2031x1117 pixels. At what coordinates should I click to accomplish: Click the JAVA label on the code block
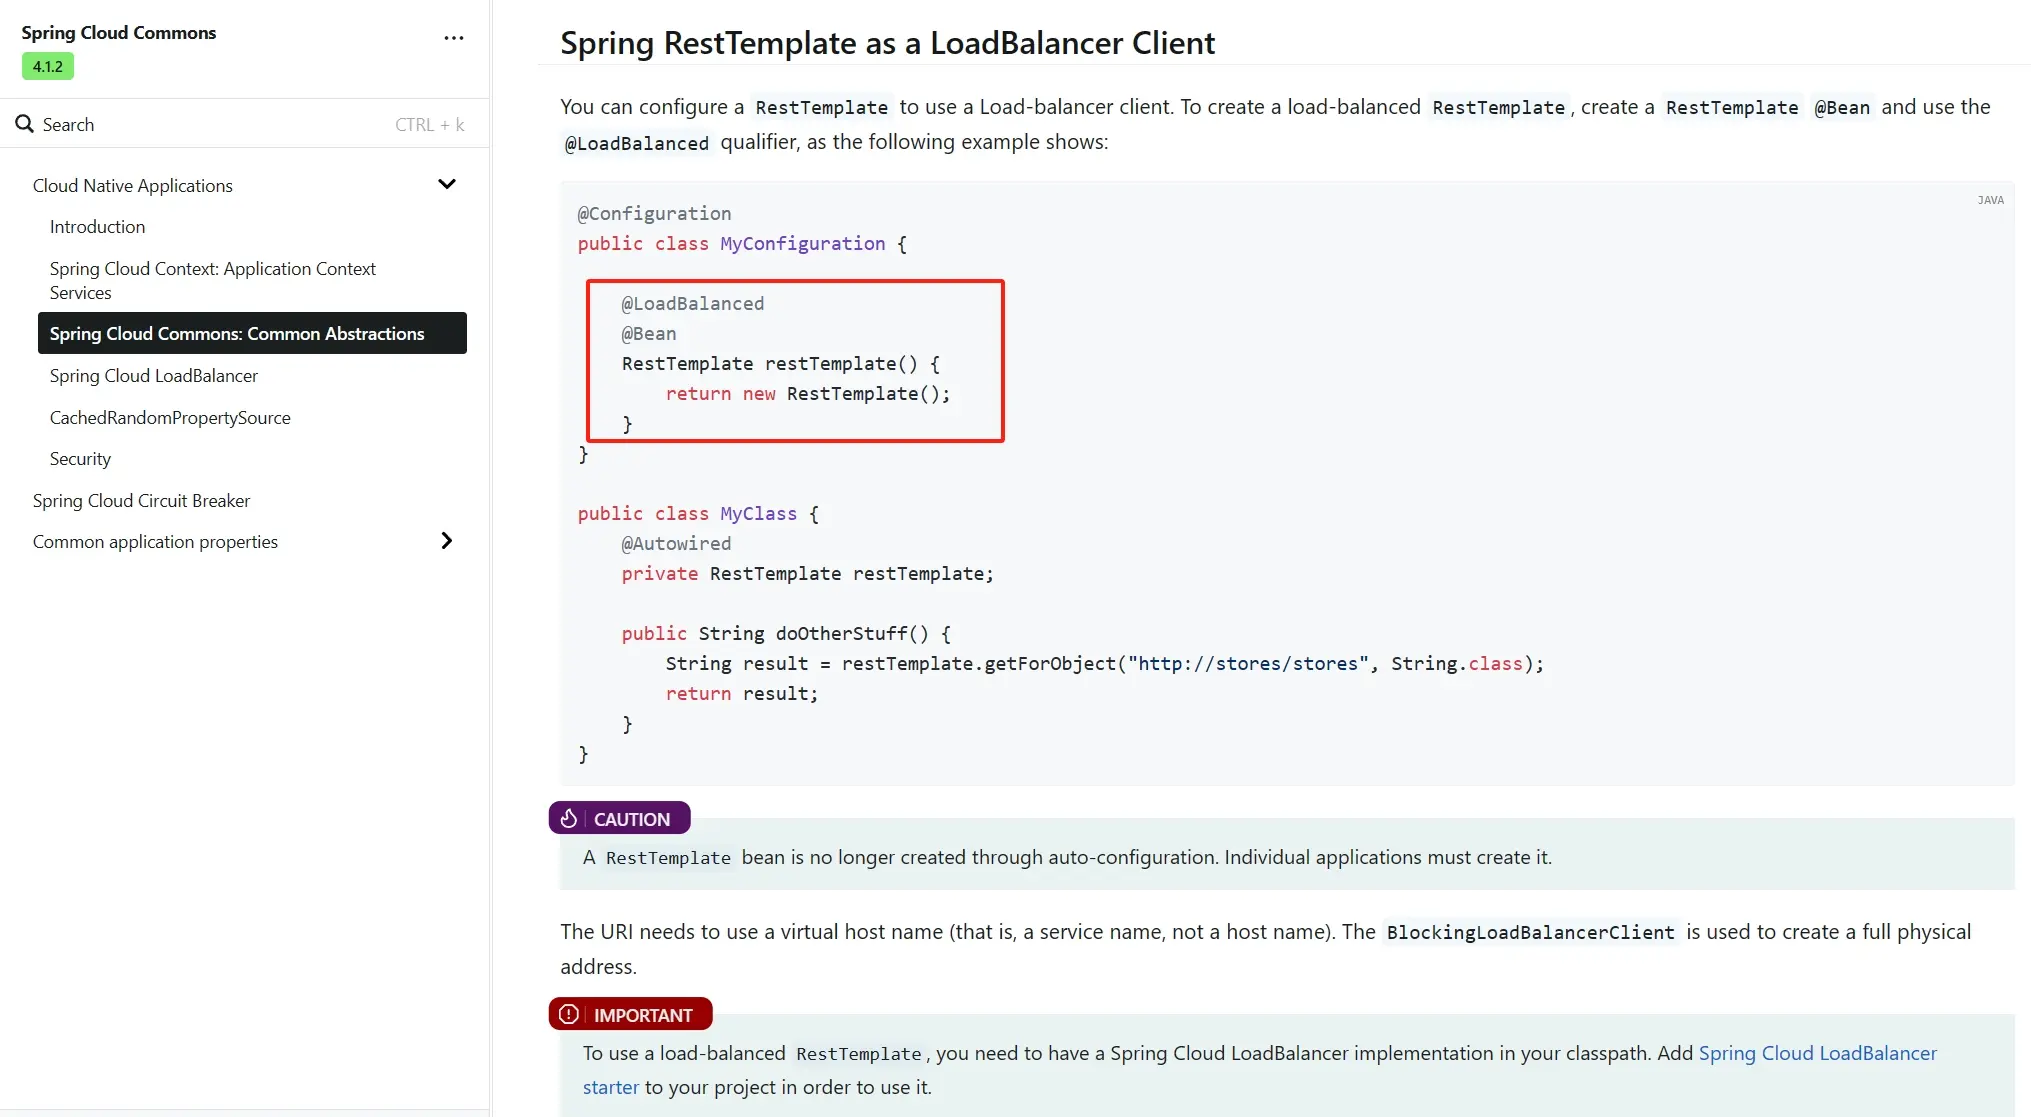click(x=1990, y=199)
